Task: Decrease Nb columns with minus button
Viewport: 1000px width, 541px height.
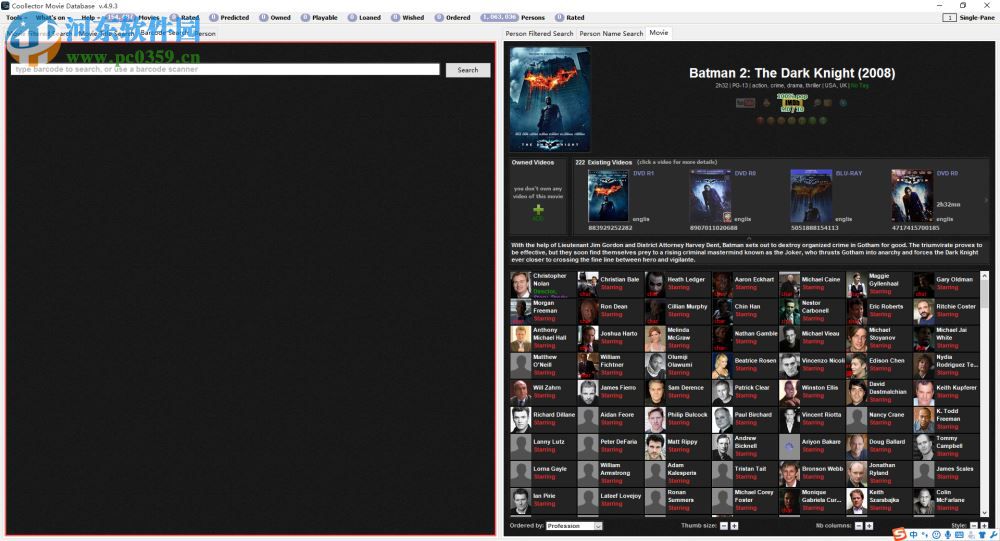Action: [858, 526]
